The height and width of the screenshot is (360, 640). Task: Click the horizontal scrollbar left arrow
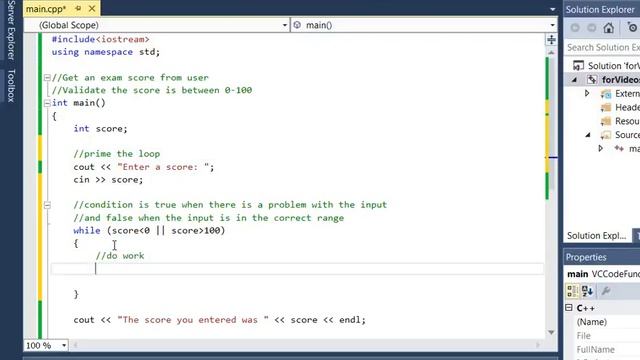pyautogui.click(x=75, y=345)
